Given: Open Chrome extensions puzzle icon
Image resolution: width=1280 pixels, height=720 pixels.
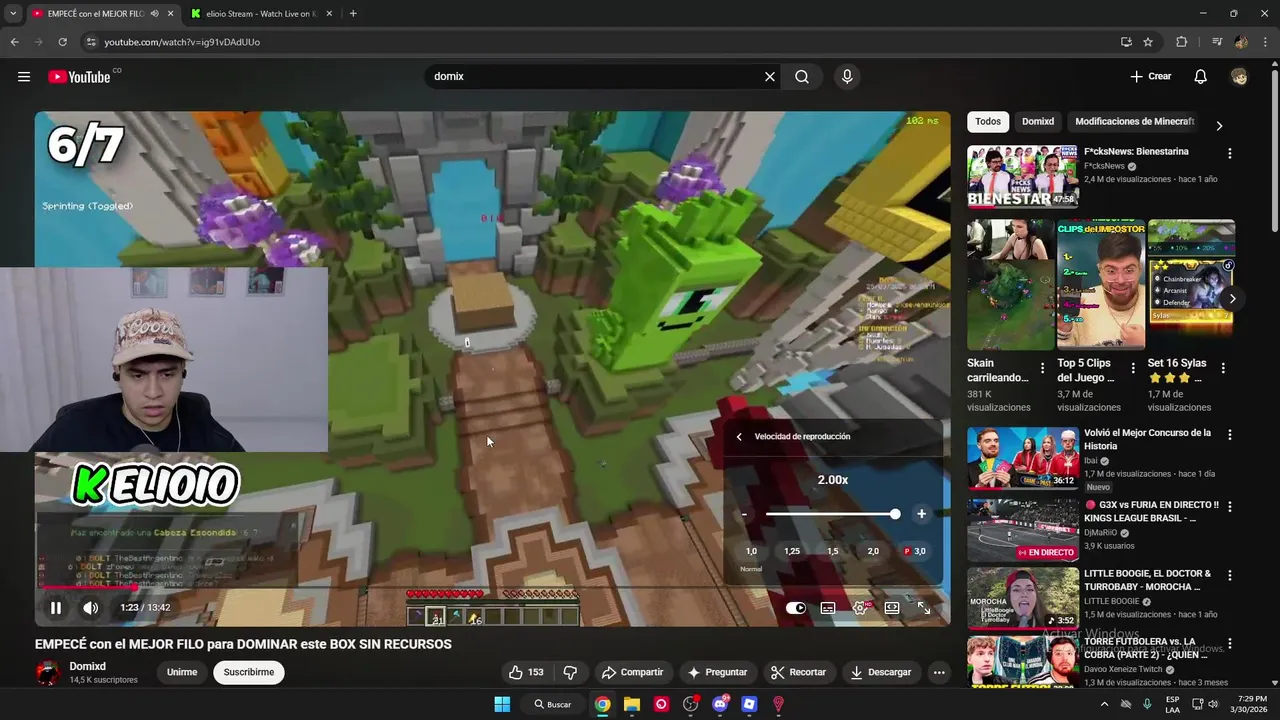Looking at the screenshot, I should (1182, 42).
